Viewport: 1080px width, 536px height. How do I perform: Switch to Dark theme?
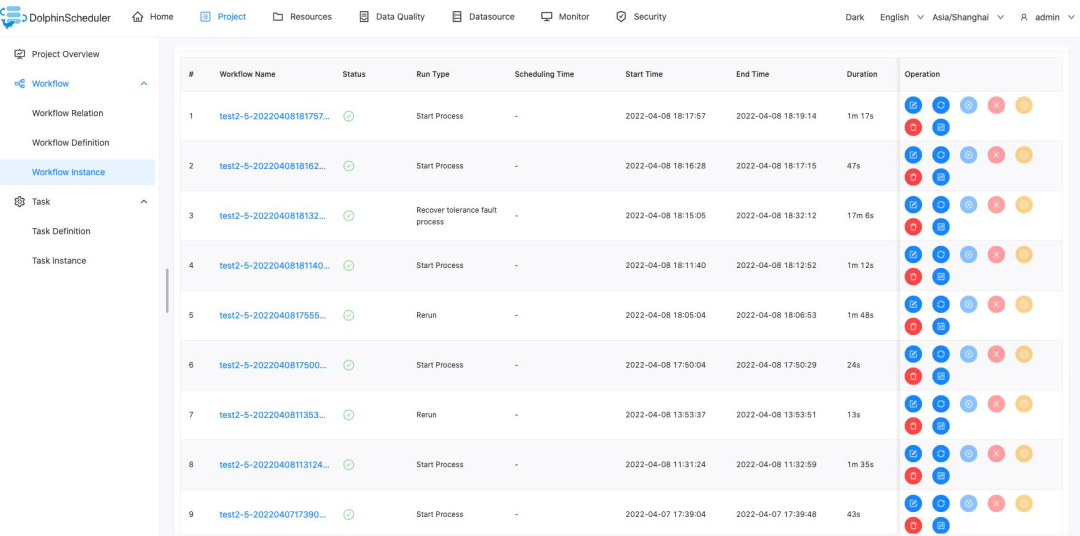(854, 17)
